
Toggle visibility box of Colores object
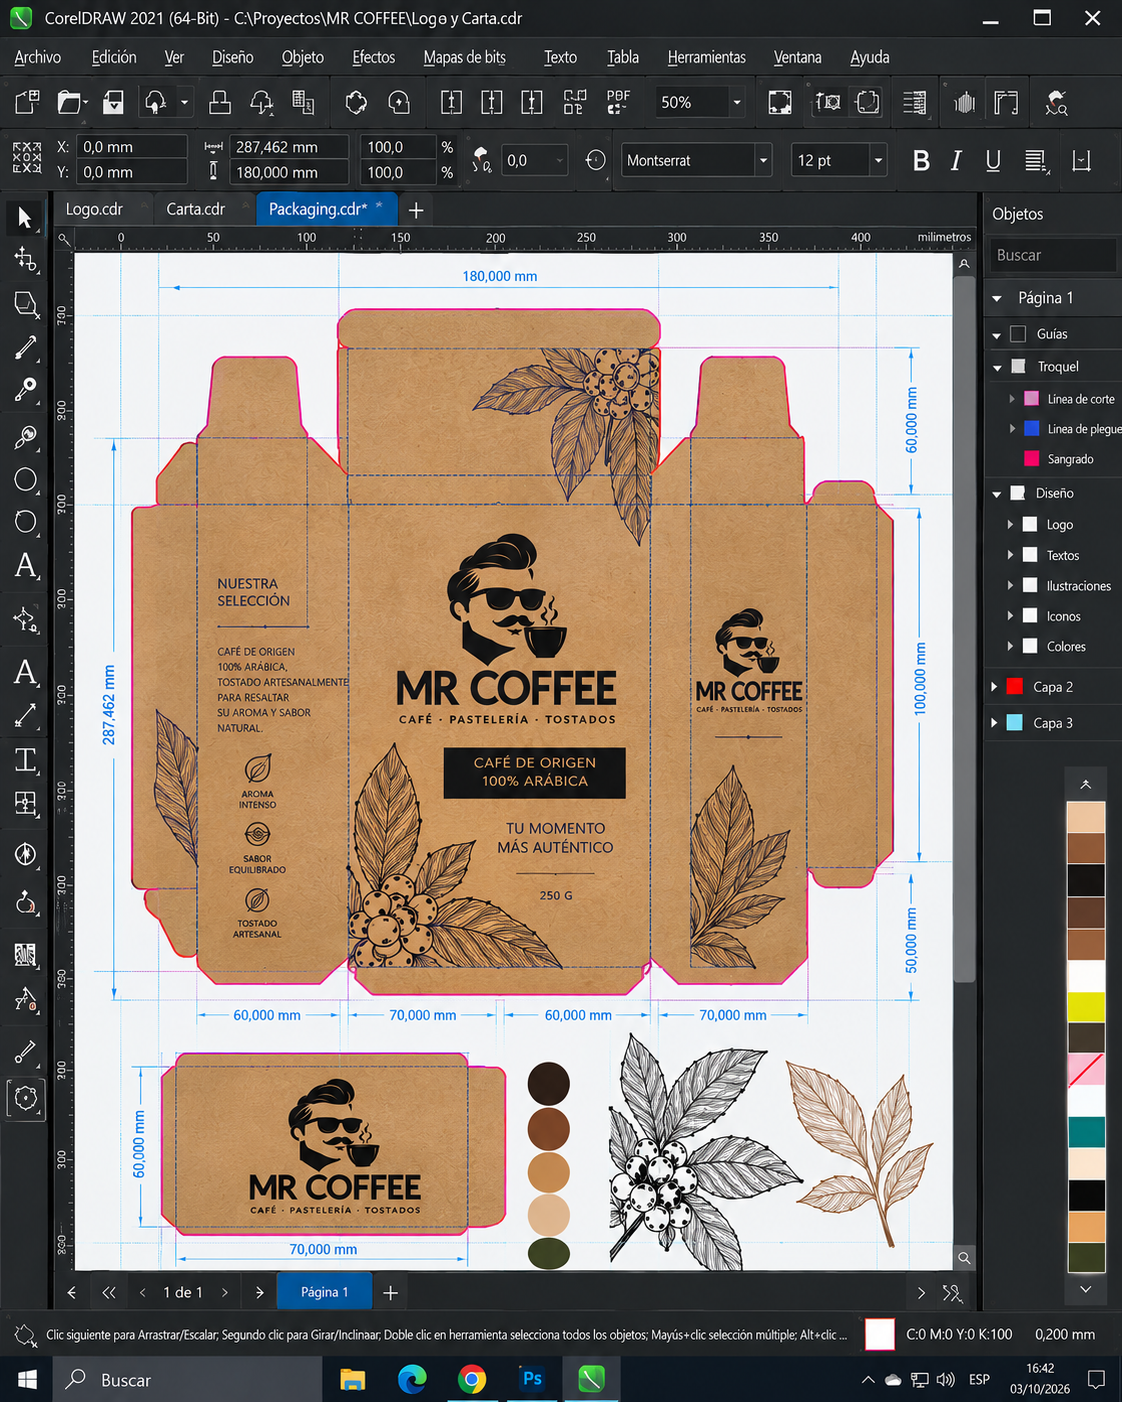click(1030, 646)
